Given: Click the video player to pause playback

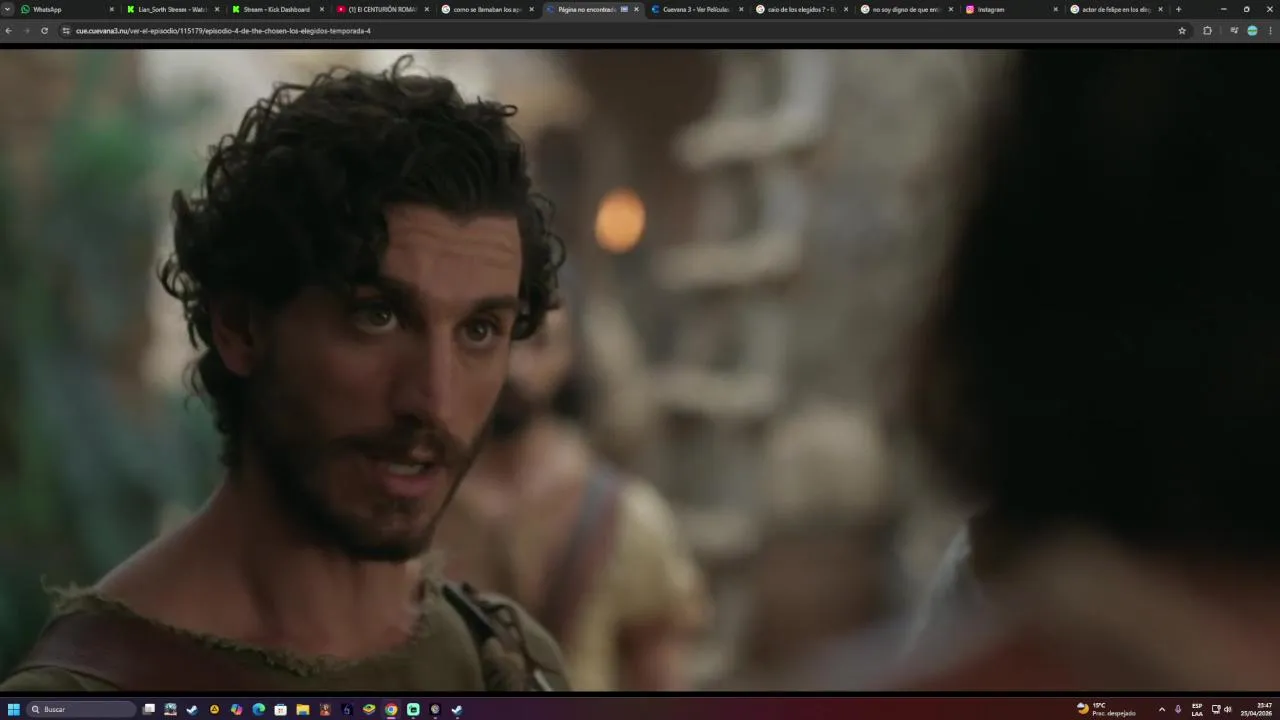Looking at the screenshot, I should 640,370.
